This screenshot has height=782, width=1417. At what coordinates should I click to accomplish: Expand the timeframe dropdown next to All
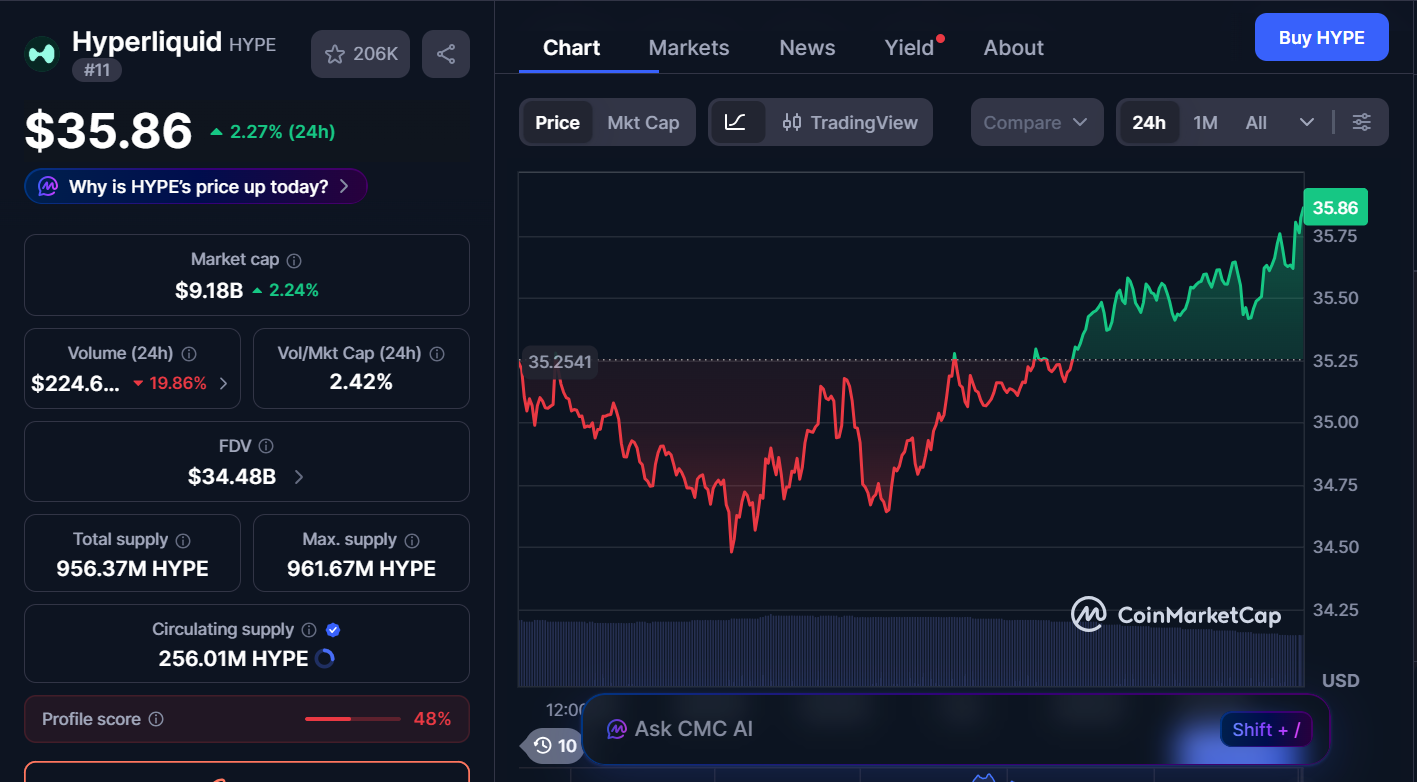coord(1307,122)
